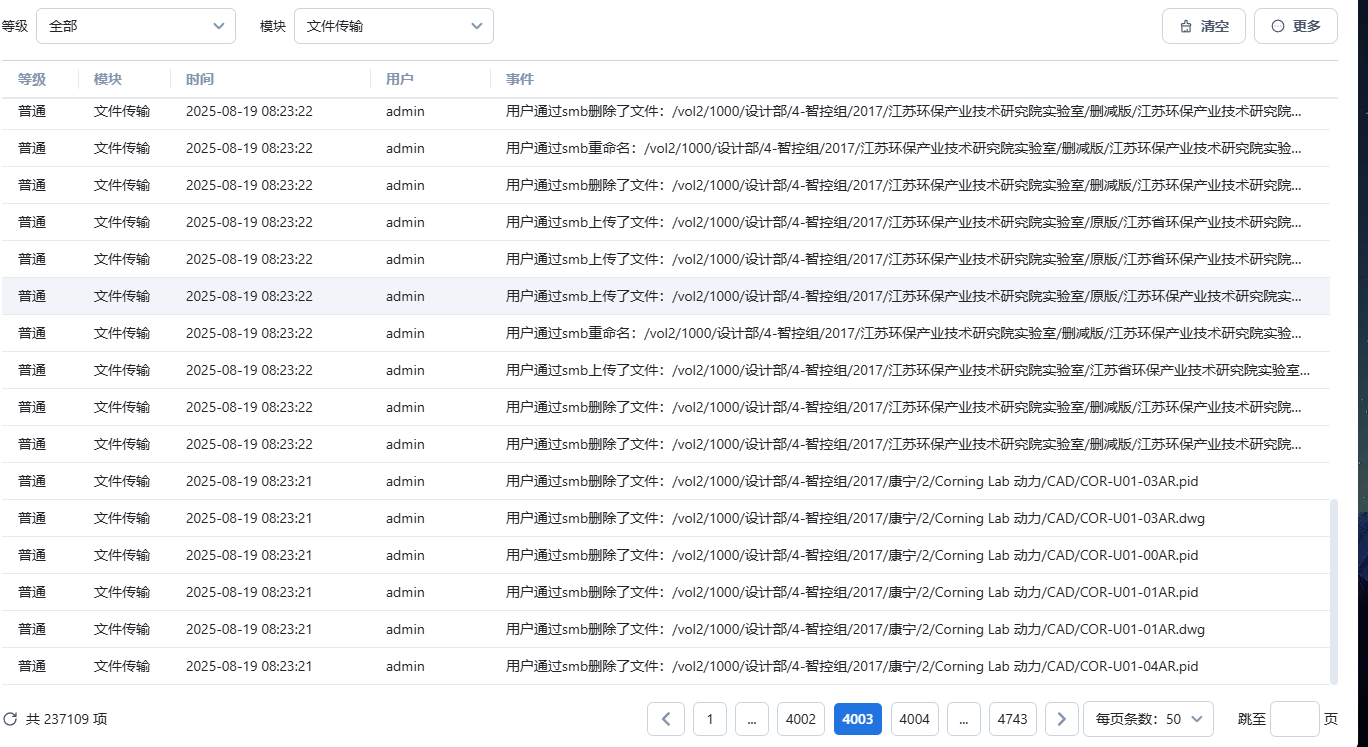This screenshot has height=747, width=1368.
Task: Click the ellipsis after page 1
Action: (x=751, y=719)
